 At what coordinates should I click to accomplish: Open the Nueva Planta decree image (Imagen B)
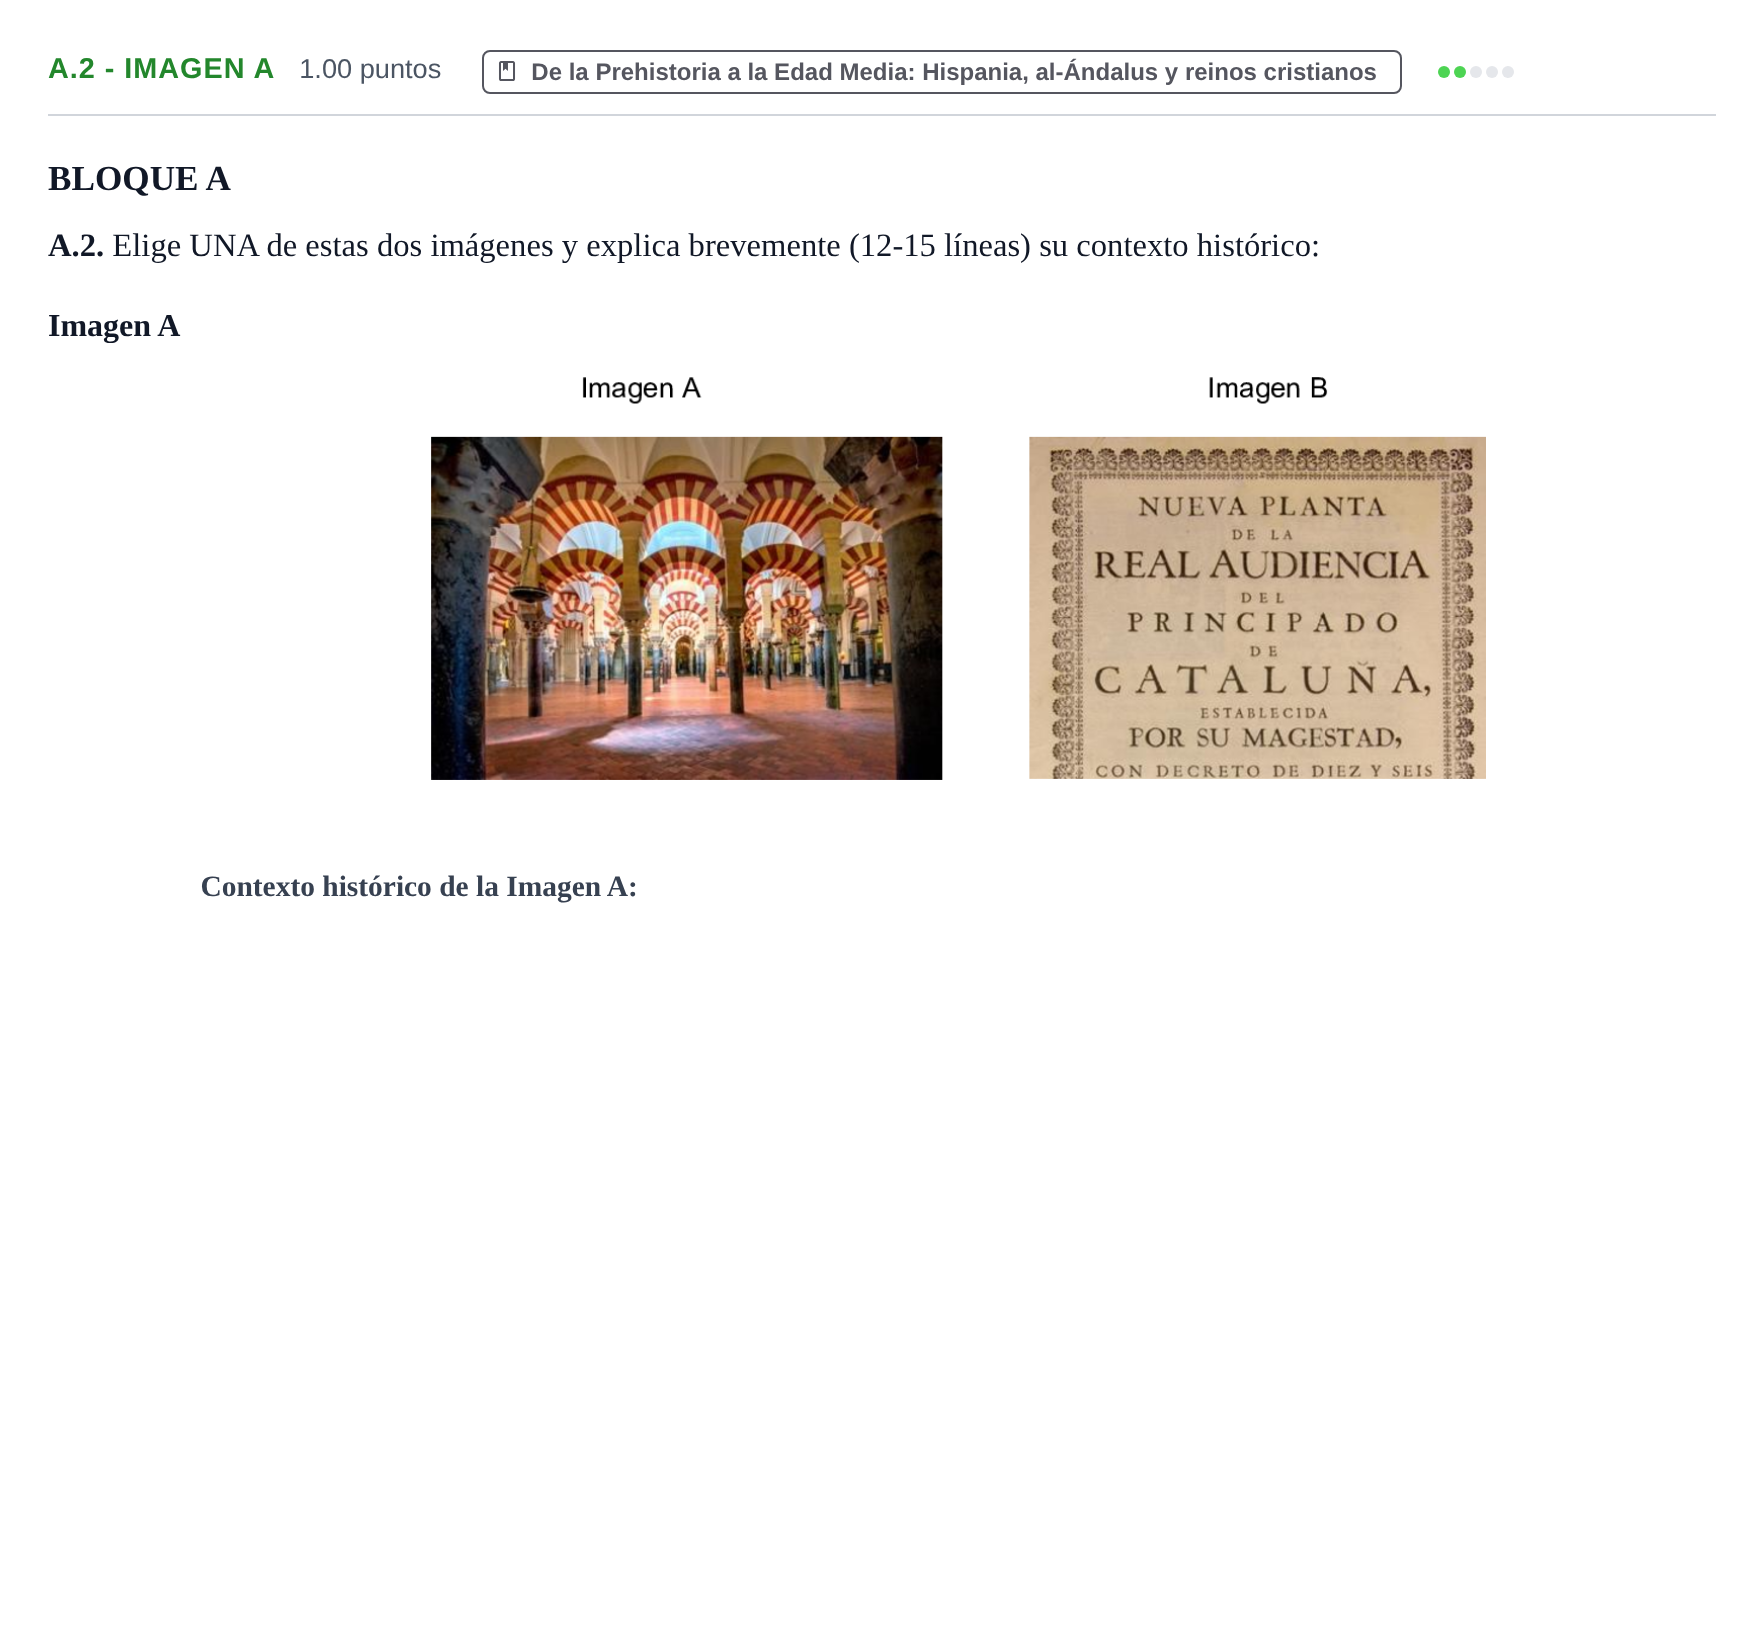[x=1257, y=608]
